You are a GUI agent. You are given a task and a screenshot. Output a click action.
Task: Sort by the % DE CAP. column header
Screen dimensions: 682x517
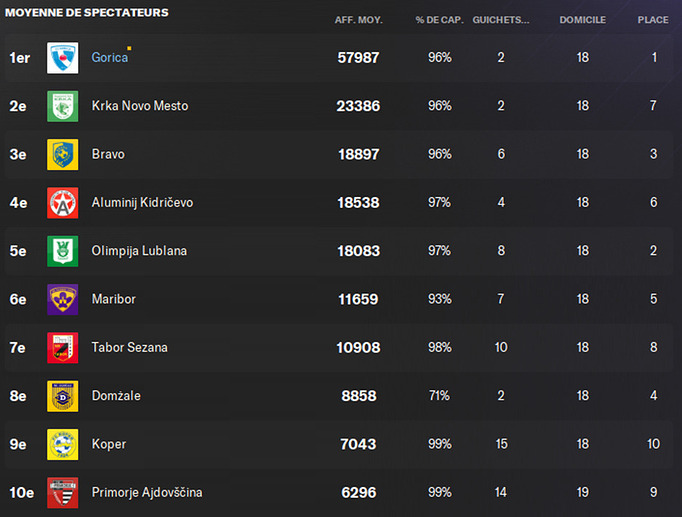(x=439, y=20)
